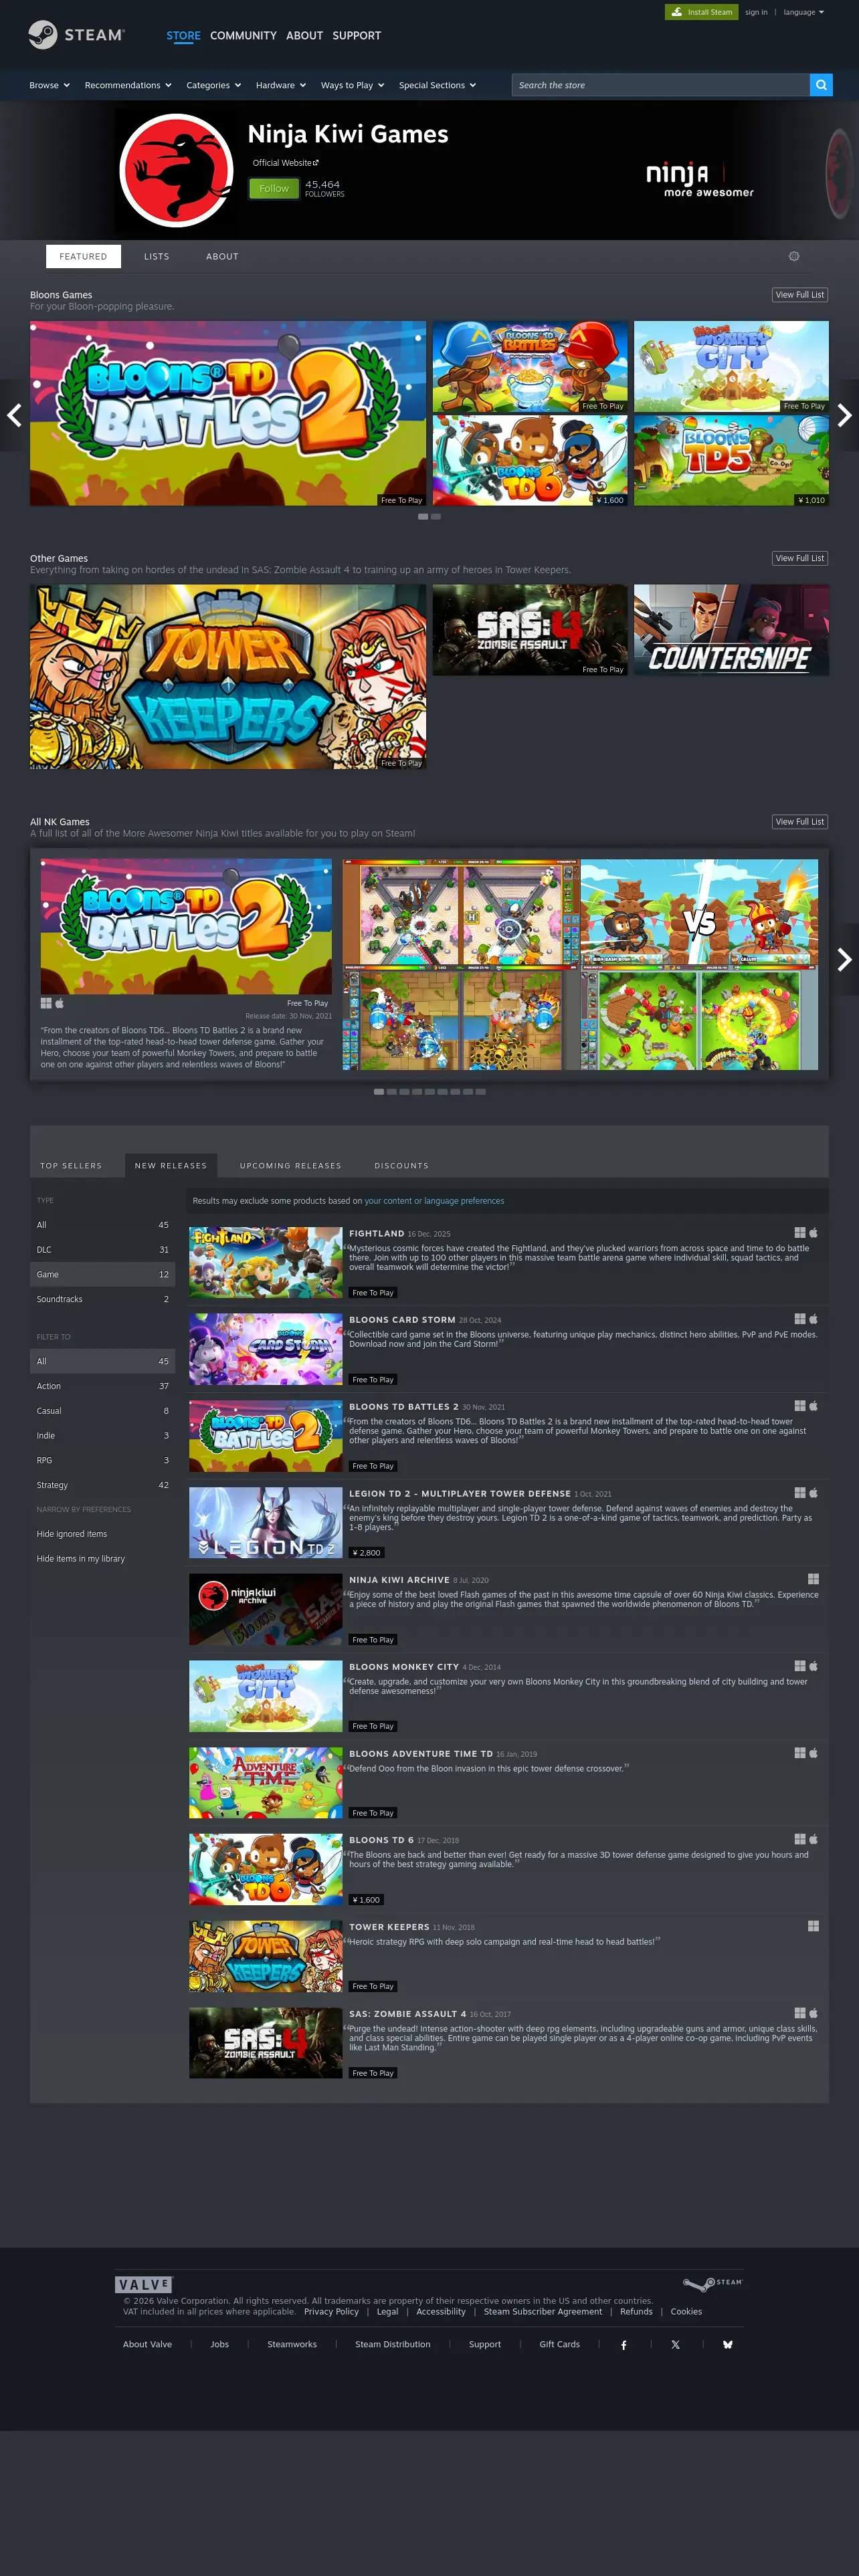Open the Recommendations dropdown

128,86
